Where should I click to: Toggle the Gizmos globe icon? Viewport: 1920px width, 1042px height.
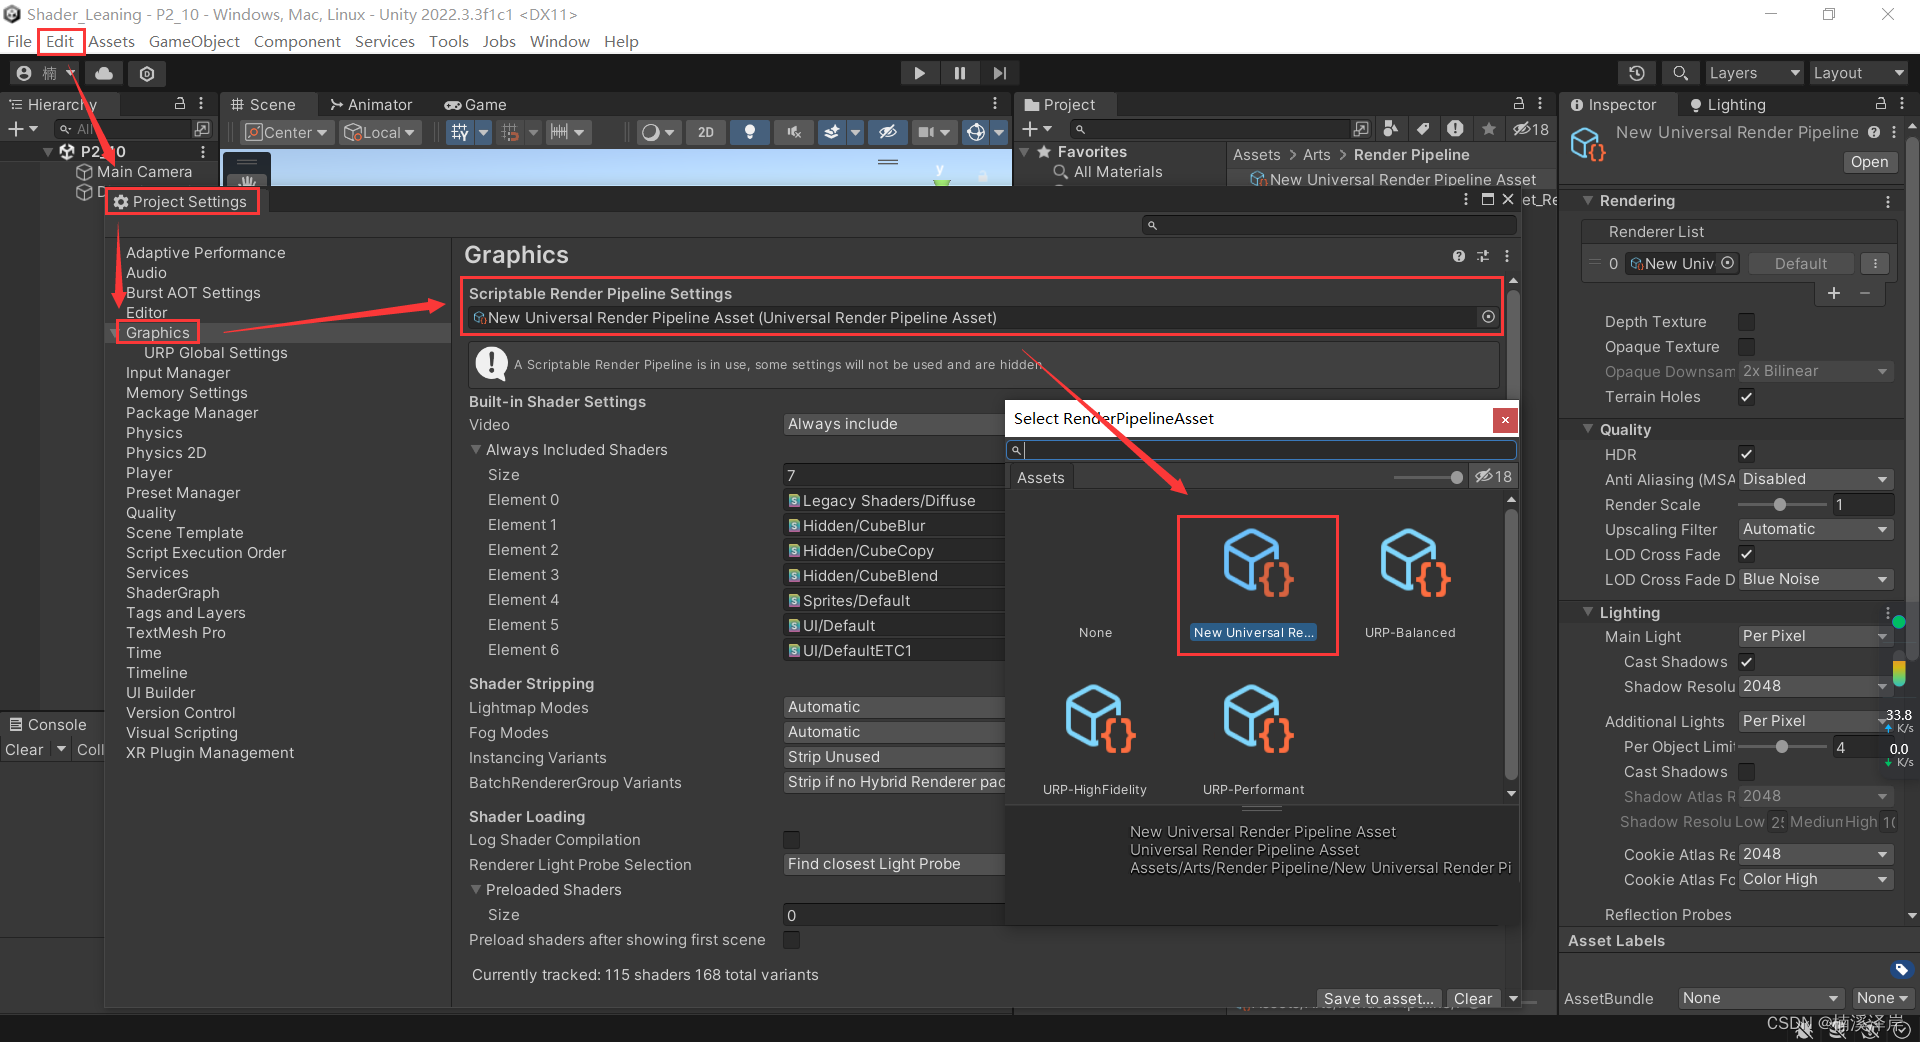coord(976,132)
